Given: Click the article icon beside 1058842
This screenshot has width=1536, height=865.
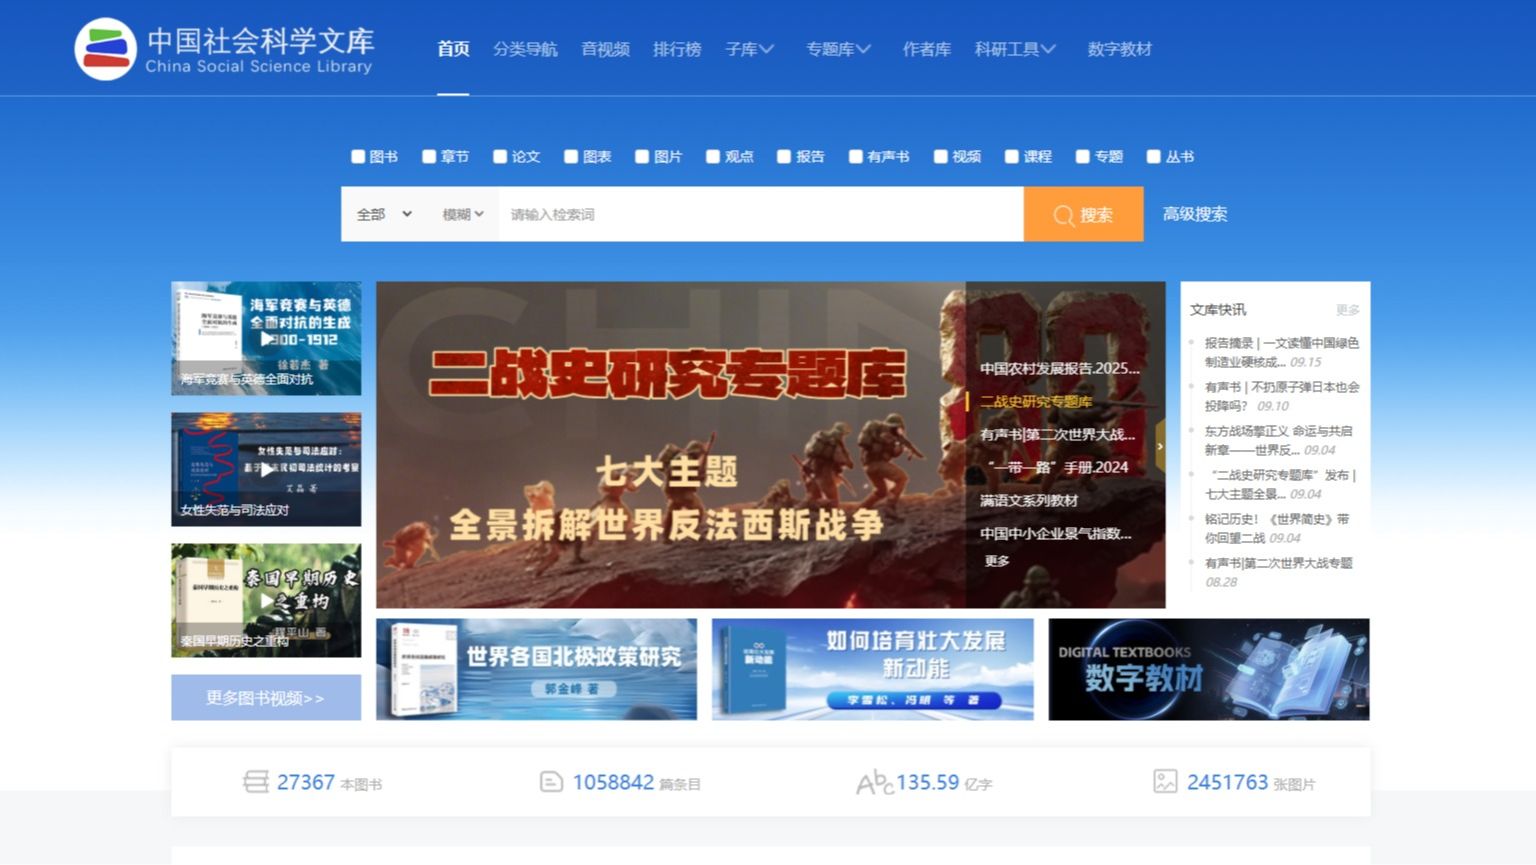Looking at the screenshot, I should [551, 782].
